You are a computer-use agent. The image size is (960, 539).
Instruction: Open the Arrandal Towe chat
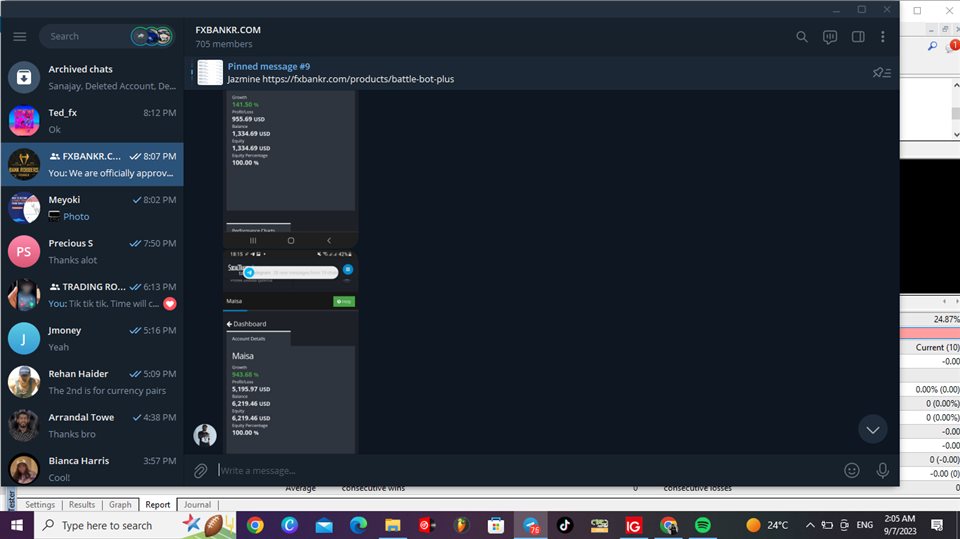pos(92,425)
